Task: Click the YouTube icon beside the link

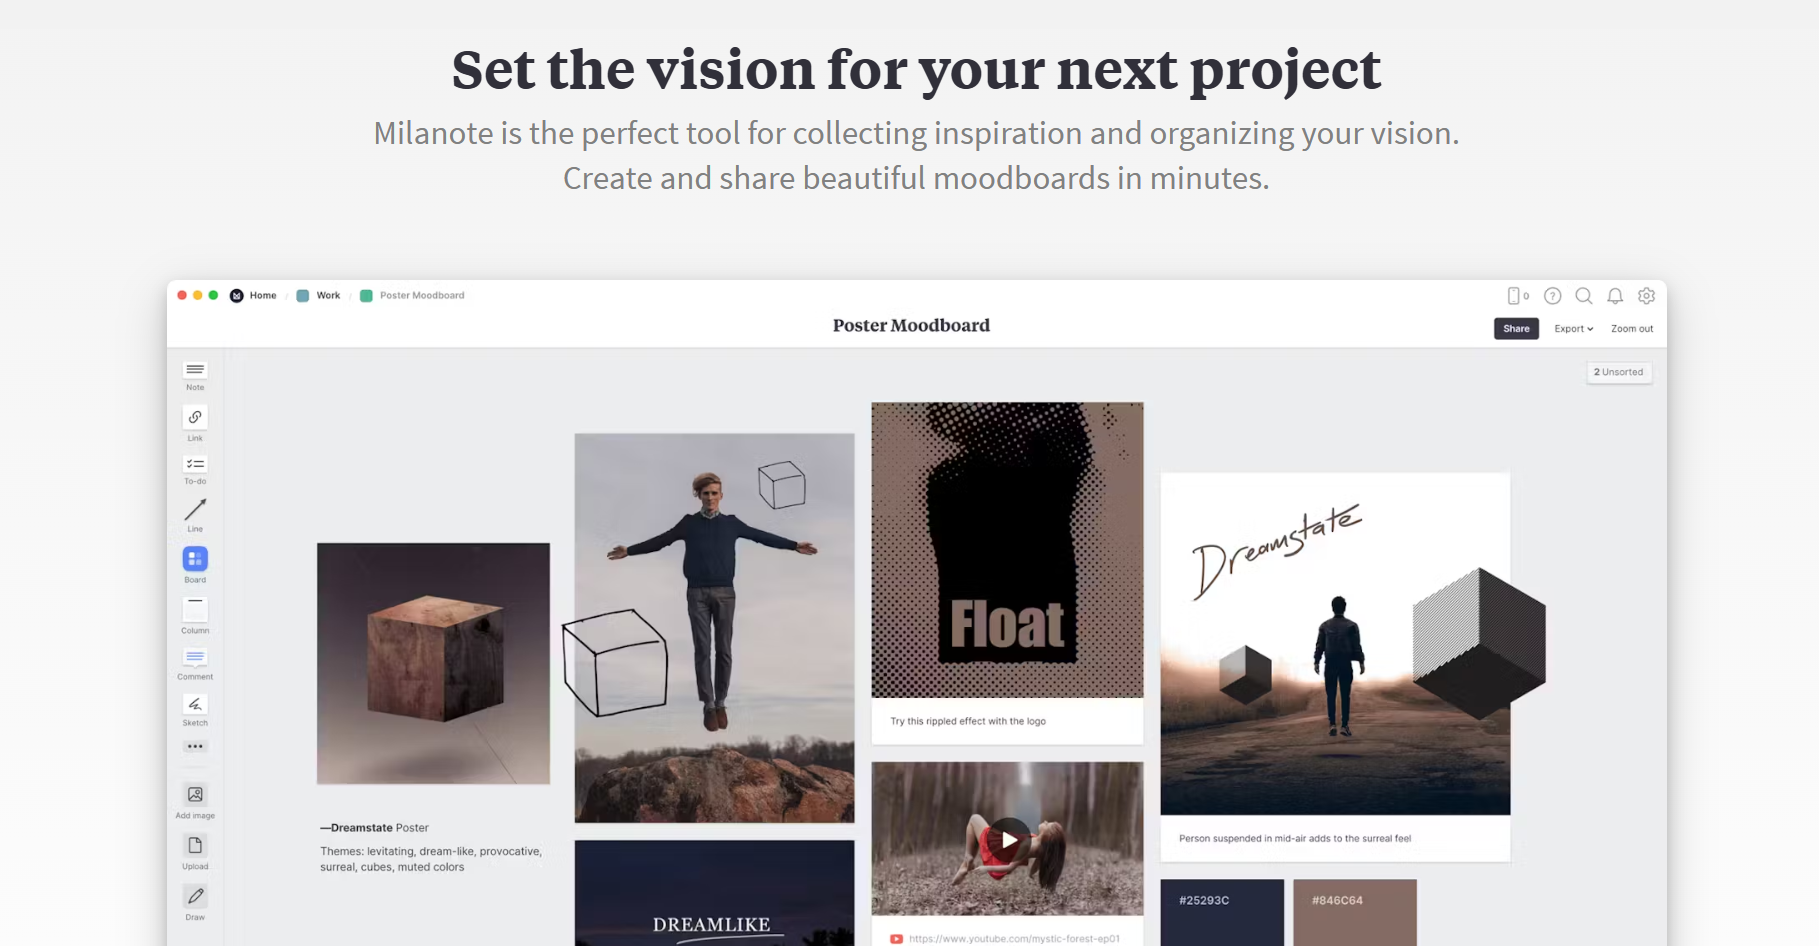Action: click(x=897, y=939)
